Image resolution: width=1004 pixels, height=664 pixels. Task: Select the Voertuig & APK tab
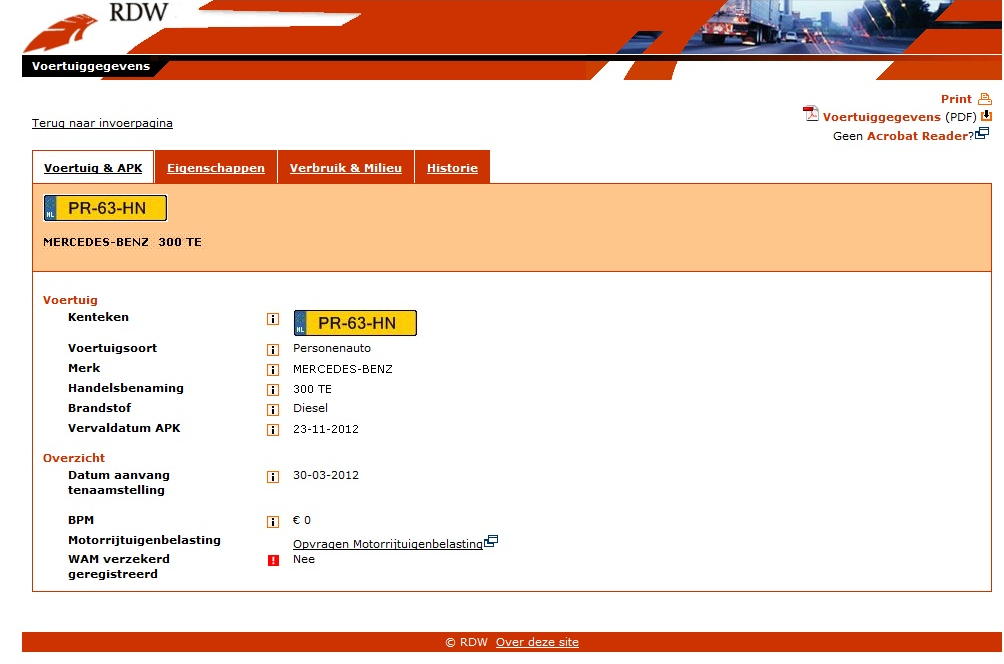click(93, 168)
